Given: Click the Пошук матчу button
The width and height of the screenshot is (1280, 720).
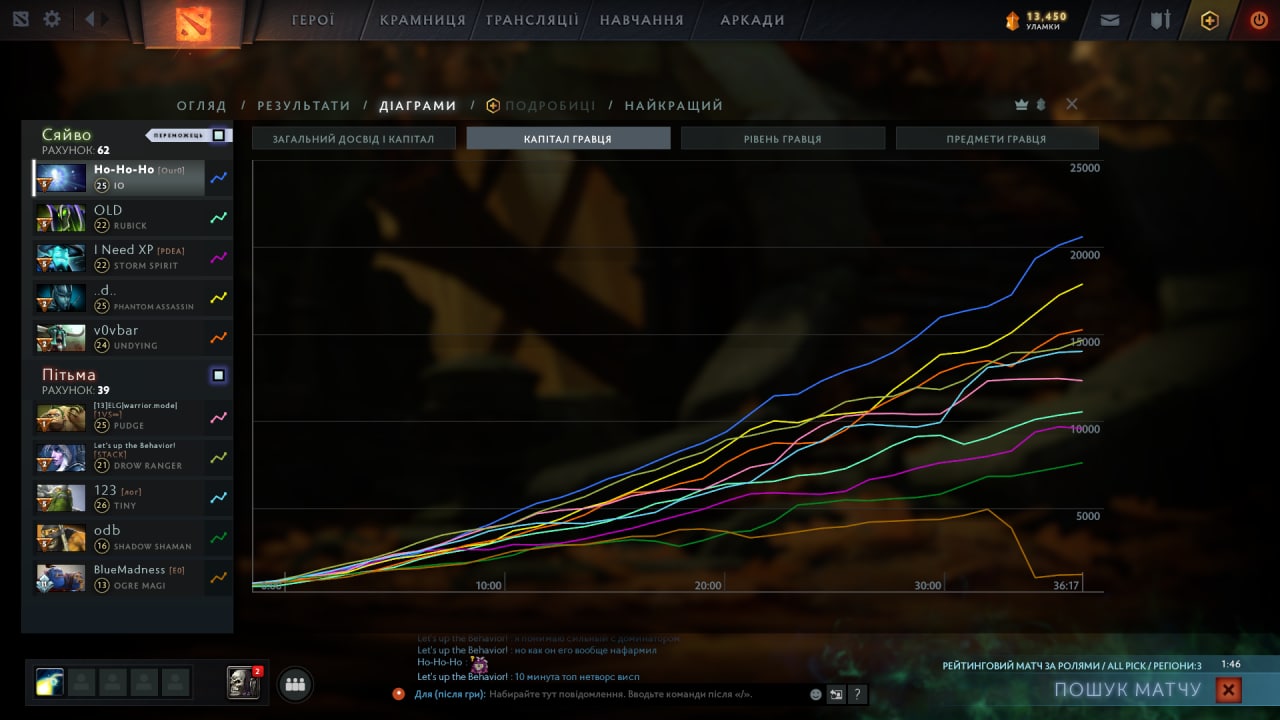Looking at the screenshot, I should tap(1127, 689).
